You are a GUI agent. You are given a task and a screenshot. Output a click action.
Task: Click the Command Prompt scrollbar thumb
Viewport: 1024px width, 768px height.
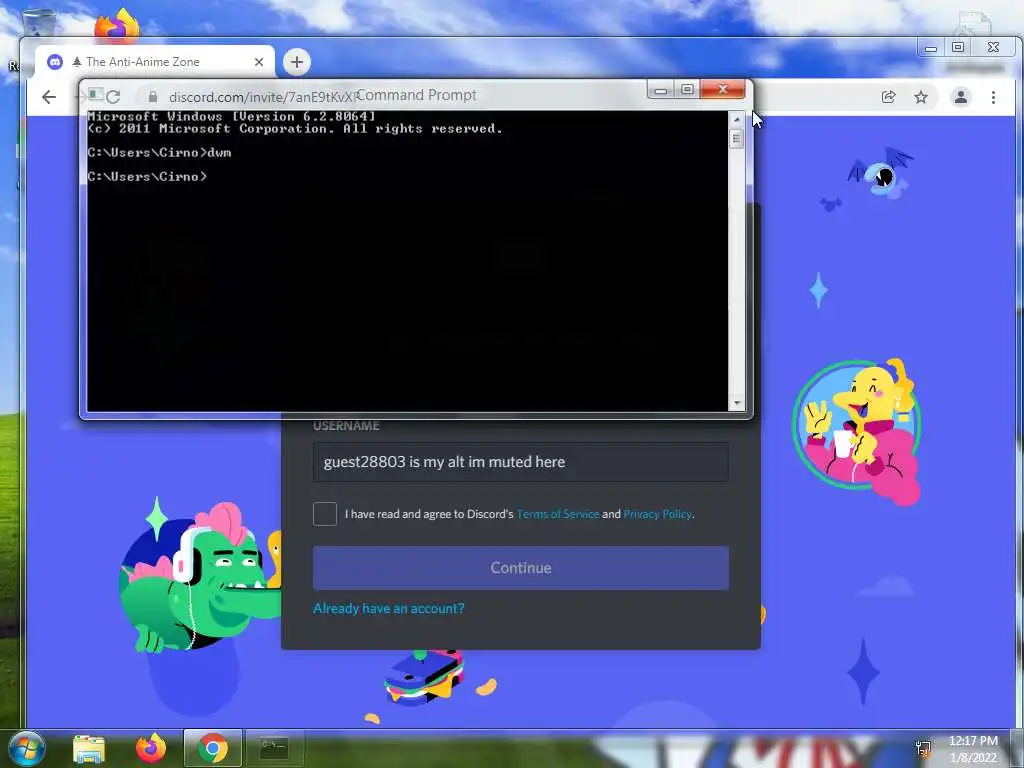(x=737, y=138)
